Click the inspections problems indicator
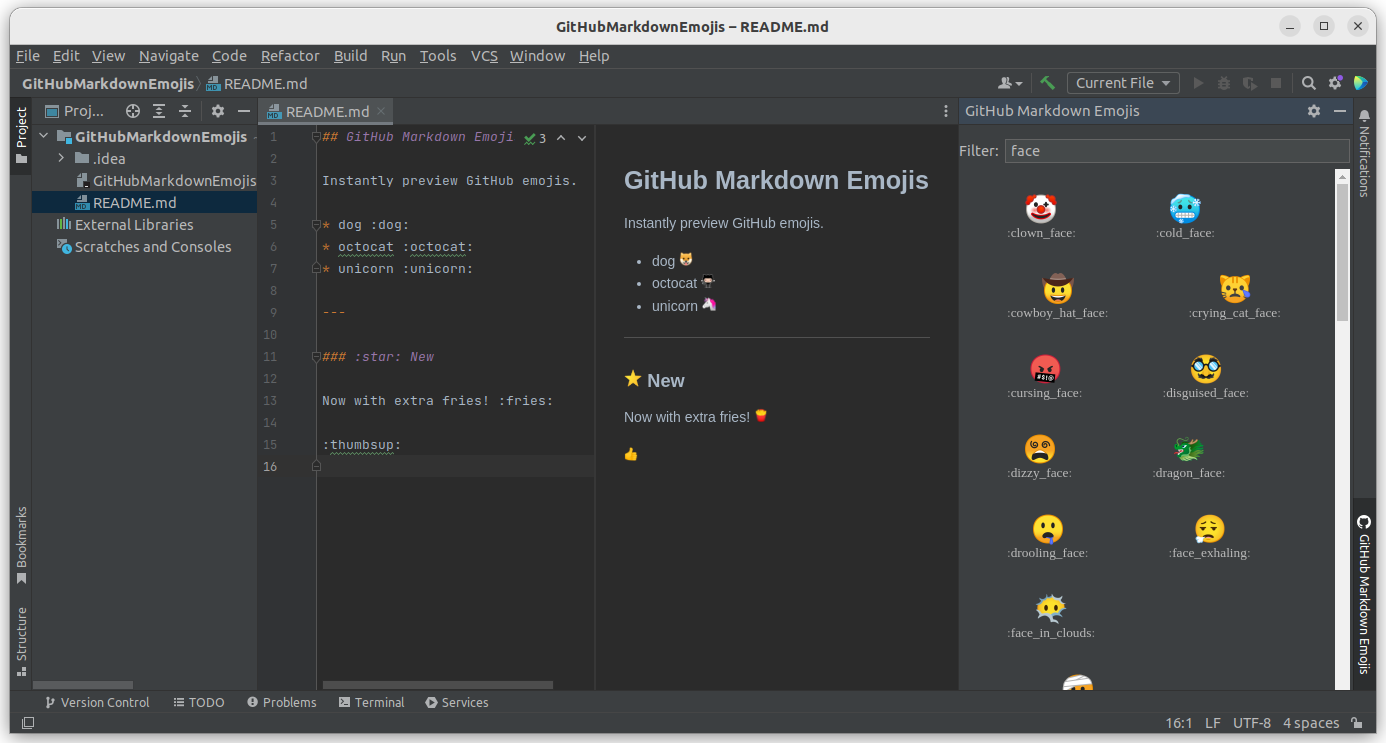This screenshot has height=743, width=1386. click(x=535, y=138)
